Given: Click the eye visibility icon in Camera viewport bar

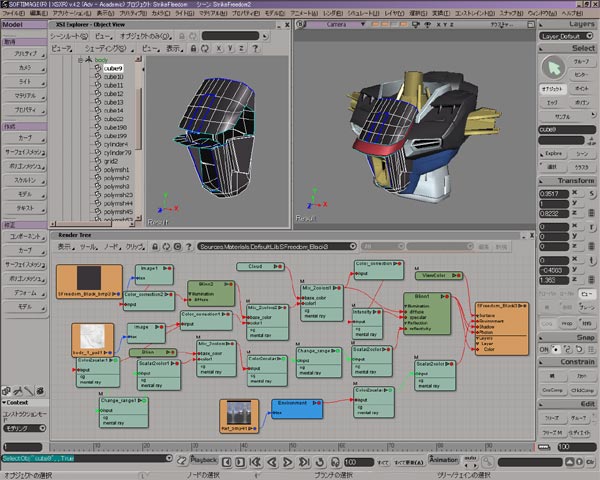Looking at the screenshot, I should point(427,24).
